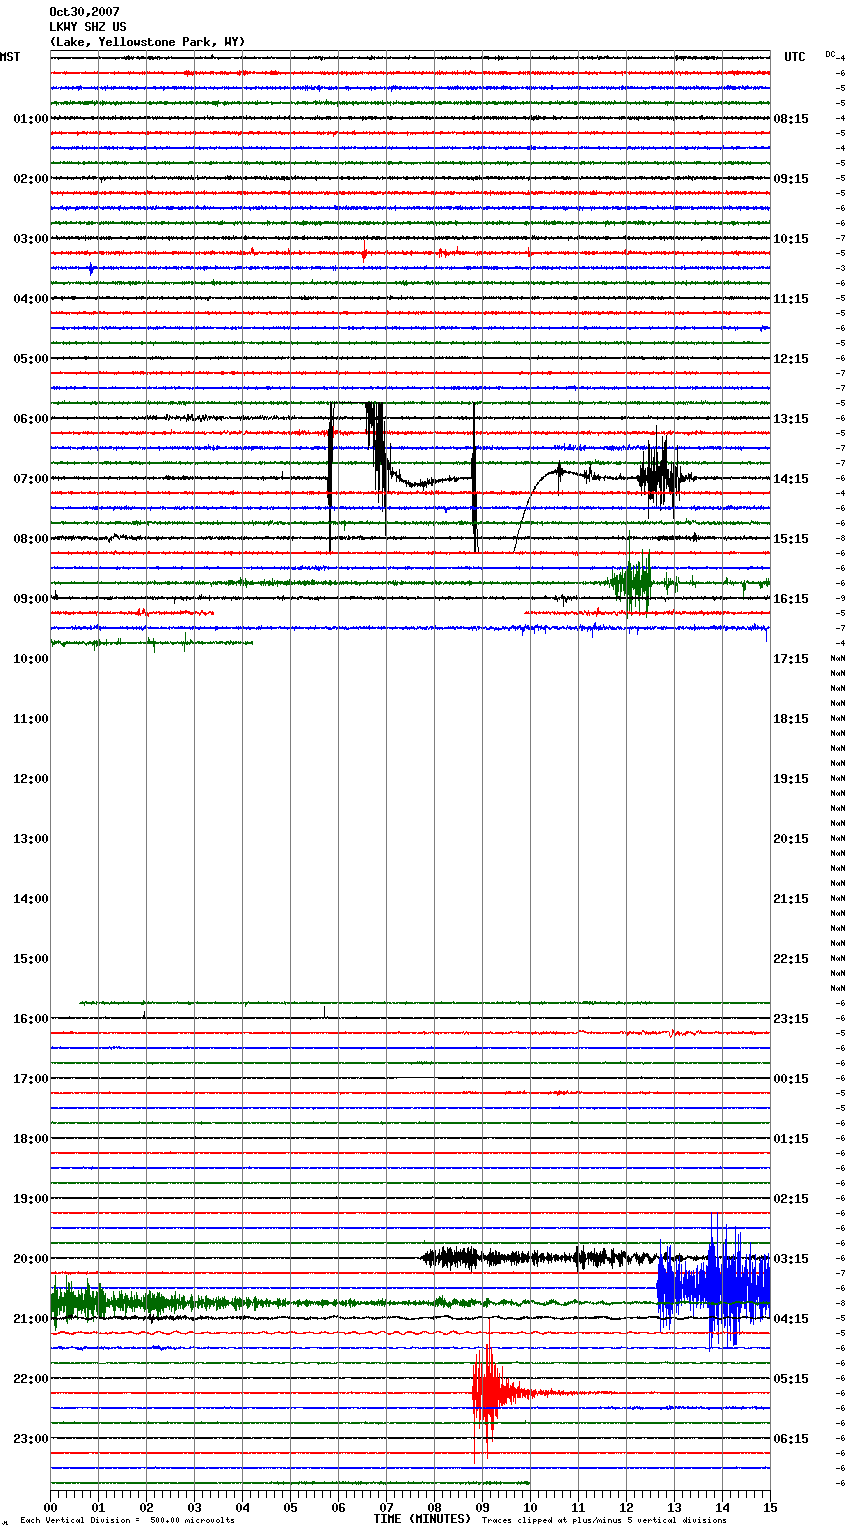The image size is (850, 1534).
Task: Select the 06:00 MST time label
Action: [x=31, y=419]
